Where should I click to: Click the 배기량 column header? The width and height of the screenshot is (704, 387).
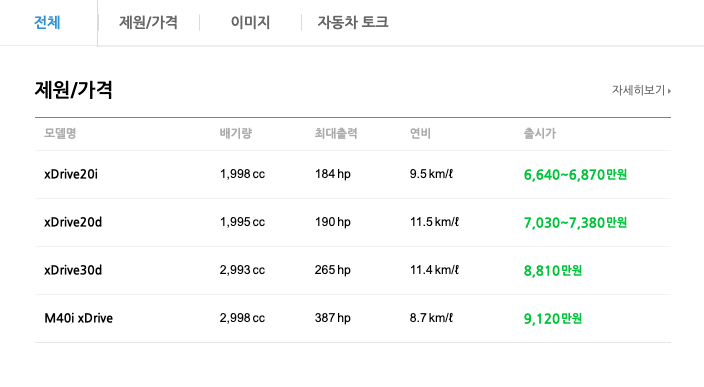(x=236, y=133)
